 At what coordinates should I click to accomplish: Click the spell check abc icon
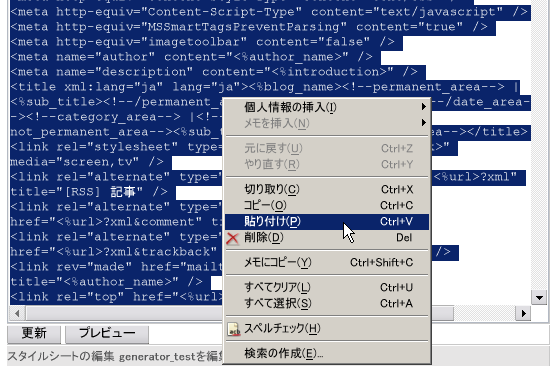pos(234,329)
